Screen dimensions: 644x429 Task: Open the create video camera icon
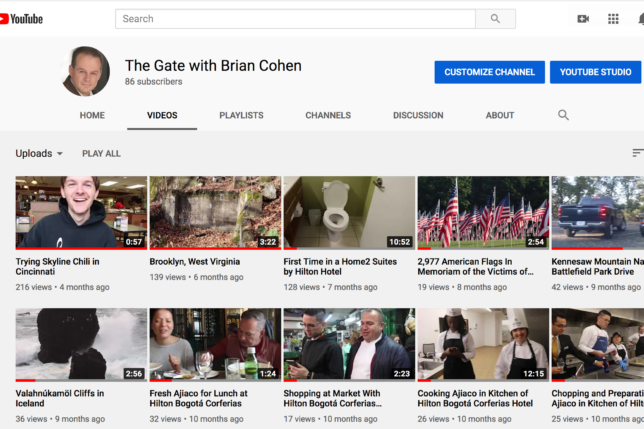coord(583,19)
